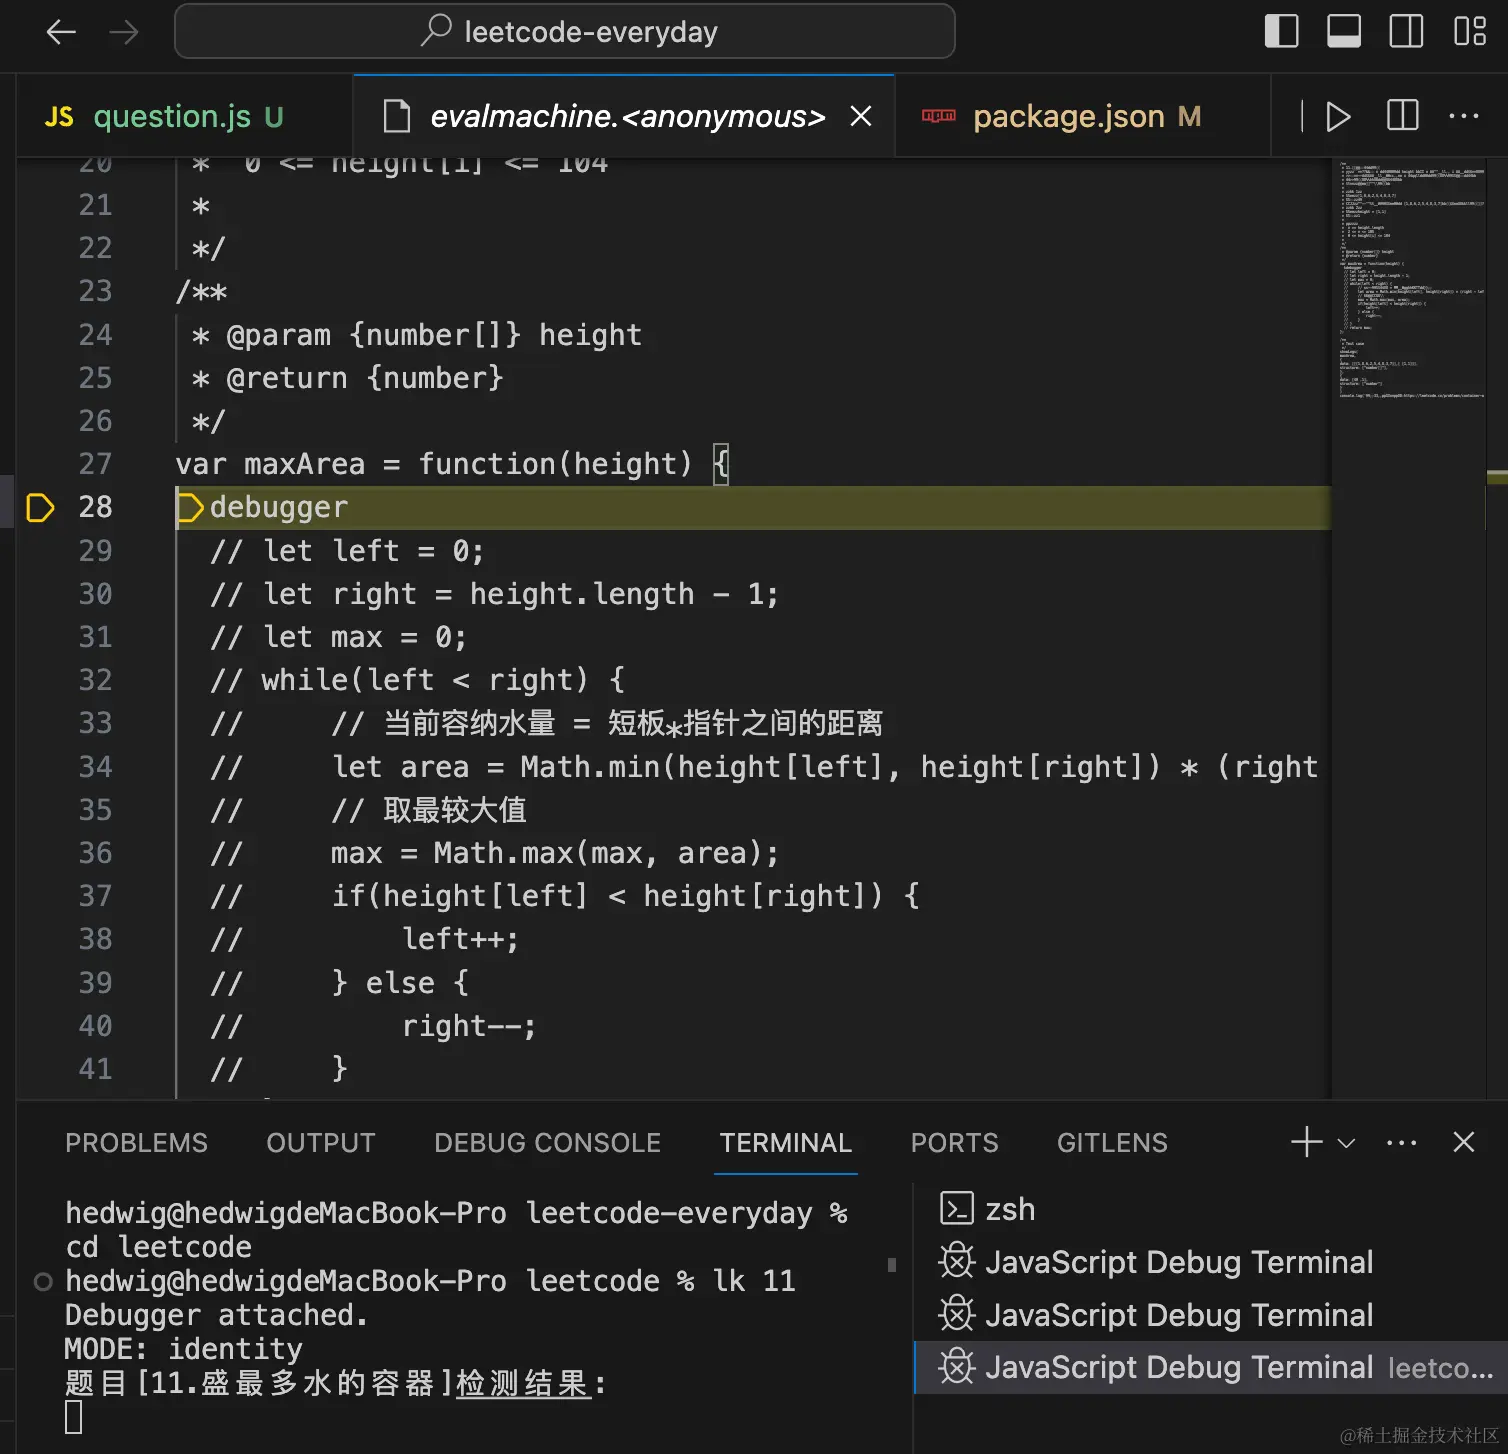Select the zsh terminal entry
The height and width of the screenshot is (1454, 1508).
pos(1211,1209)
